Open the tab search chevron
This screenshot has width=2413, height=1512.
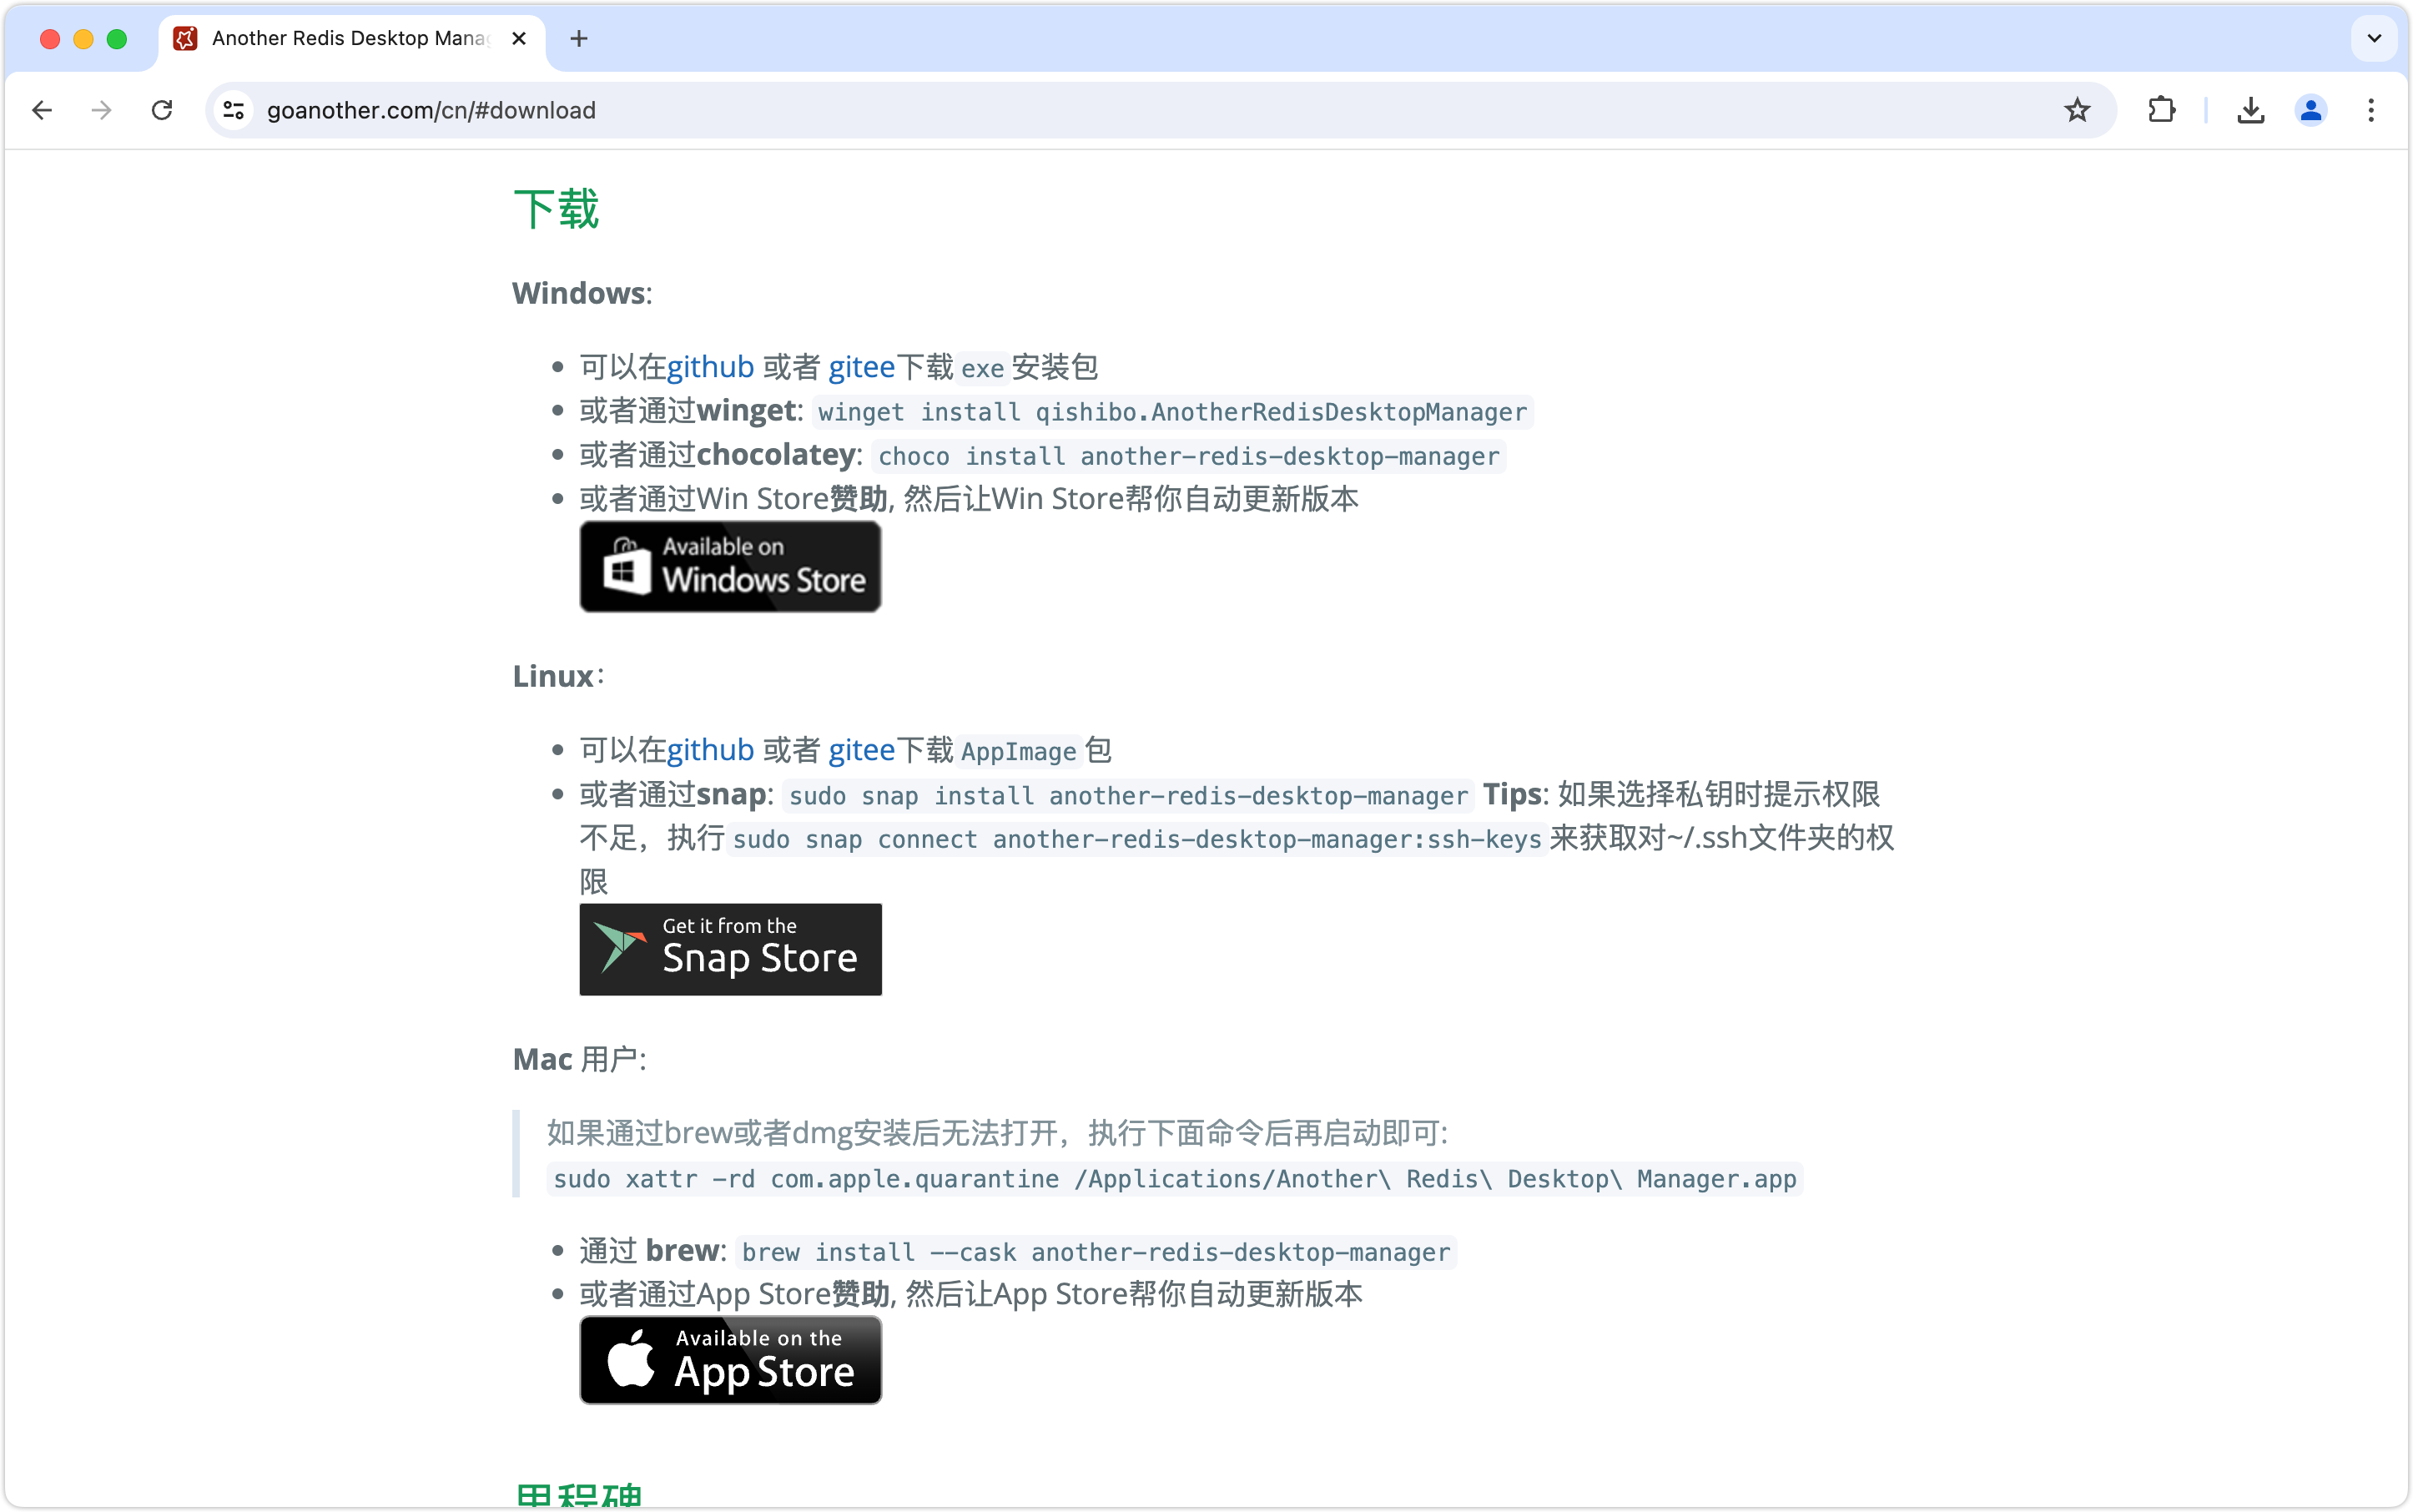2373,39
